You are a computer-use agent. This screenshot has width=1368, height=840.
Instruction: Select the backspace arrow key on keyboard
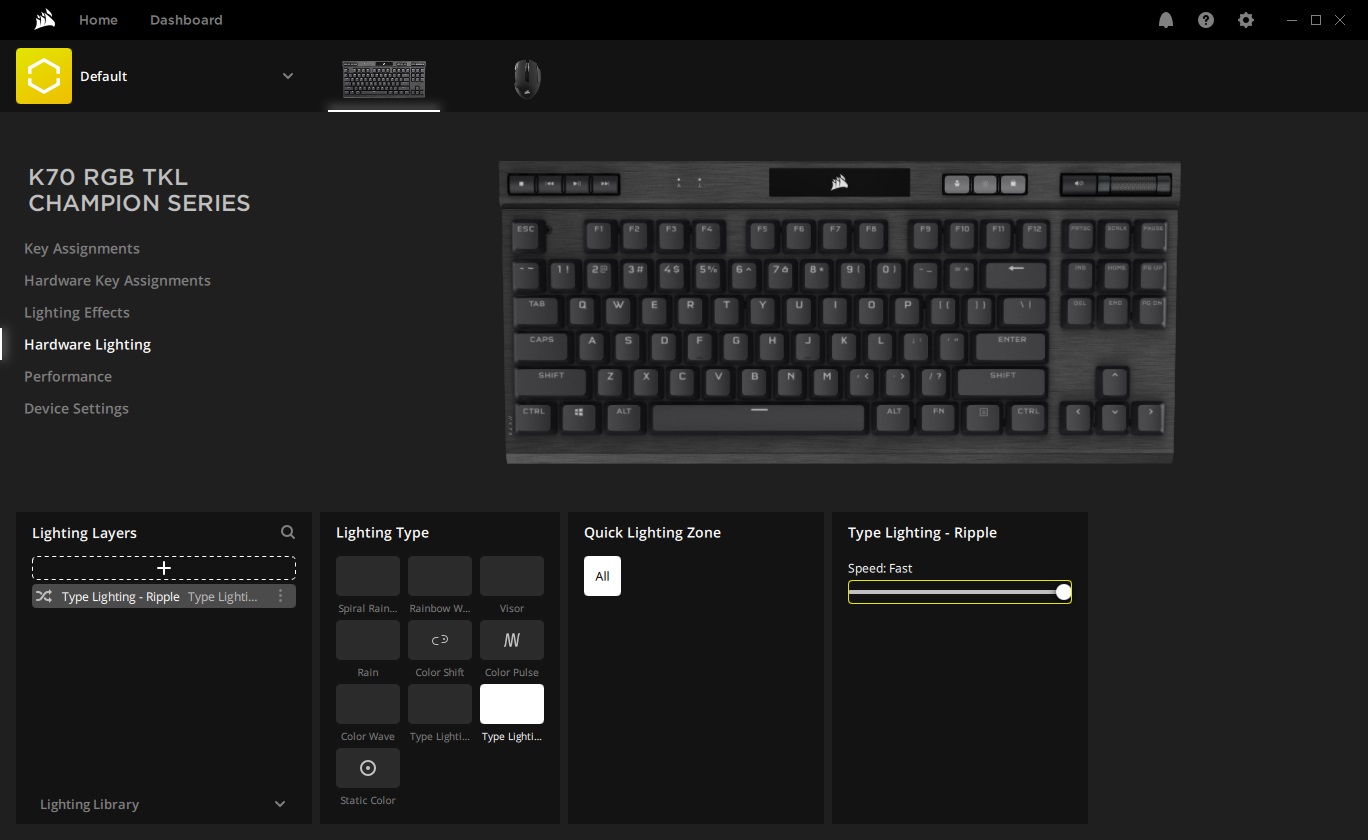coord(1016,273)
